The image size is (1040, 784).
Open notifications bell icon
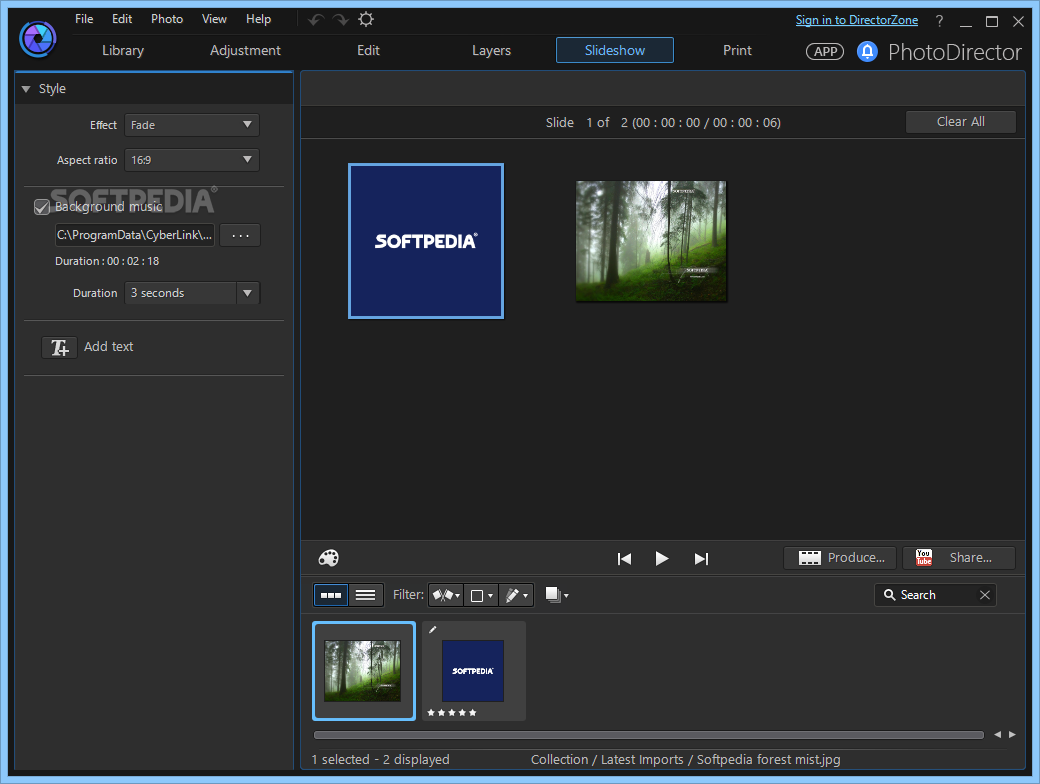(867, 51)
